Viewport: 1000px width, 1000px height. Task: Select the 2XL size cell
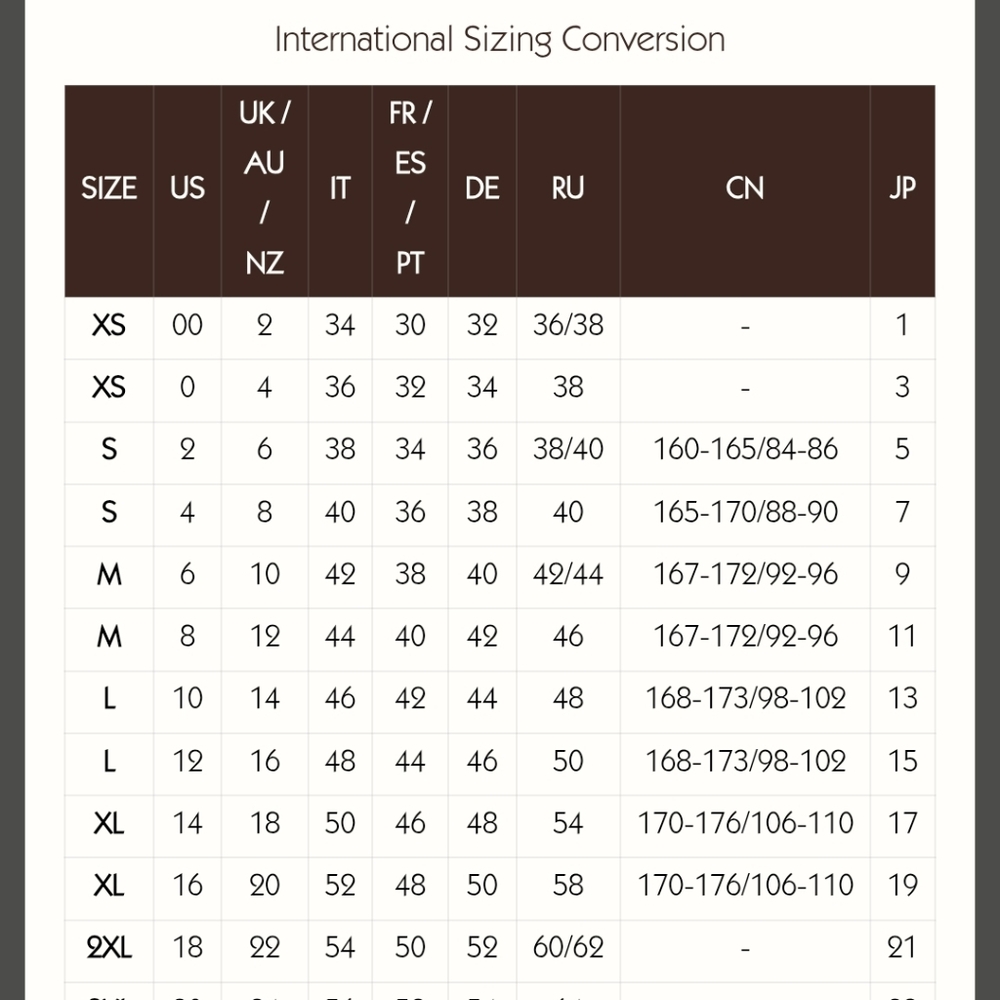[109, 947]
